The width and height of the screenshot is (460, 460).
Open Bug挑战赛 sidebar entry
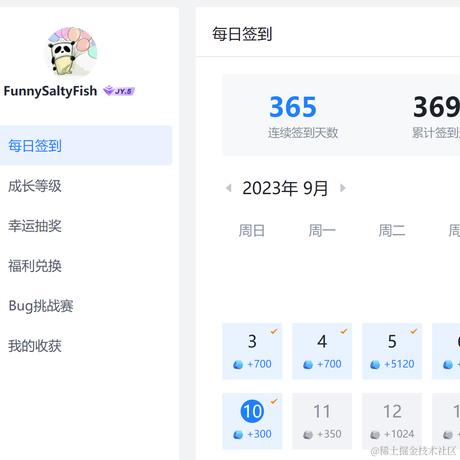41,306
